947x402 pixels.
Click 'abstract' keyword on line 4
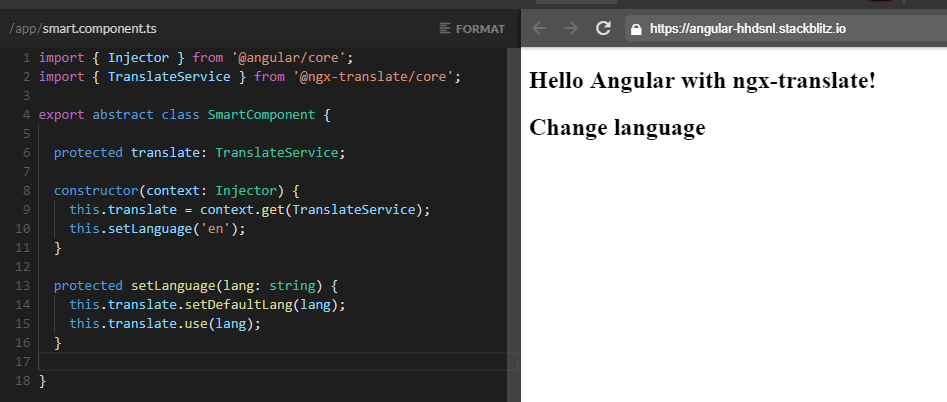pos(123,115)
